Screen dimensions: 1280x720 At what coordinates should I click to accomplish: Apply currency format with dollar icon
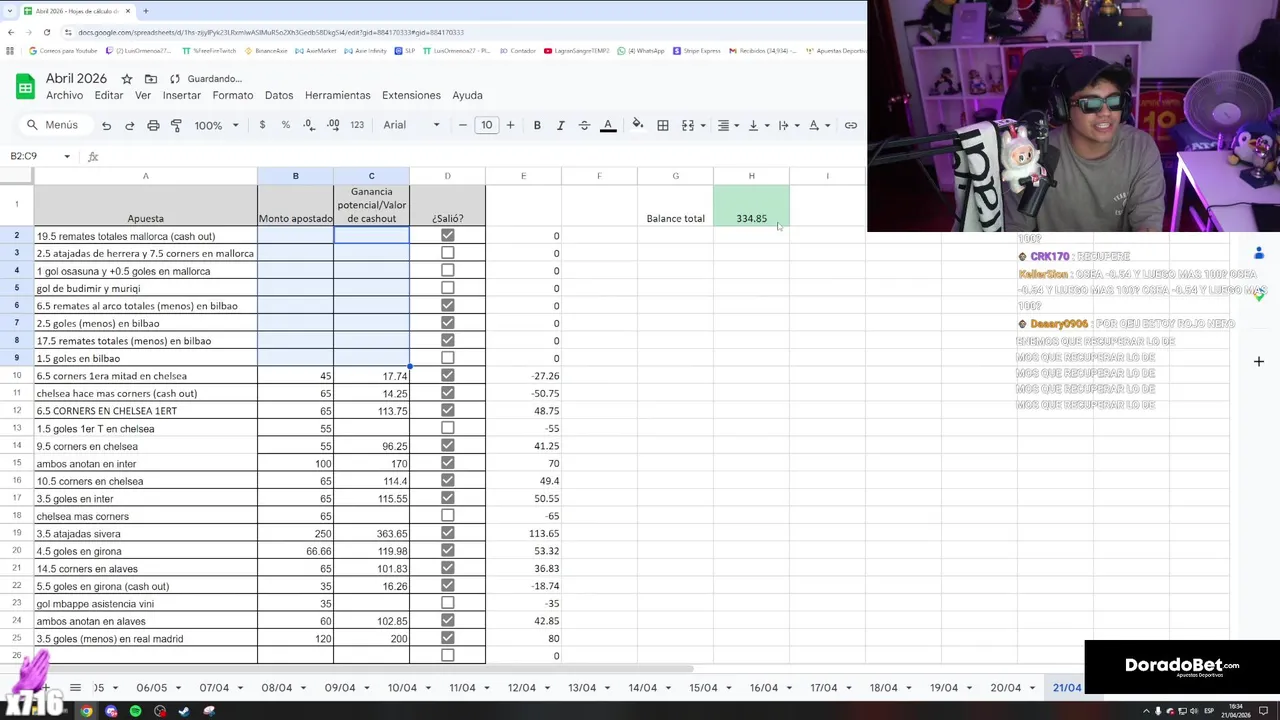tap(262, 125)
